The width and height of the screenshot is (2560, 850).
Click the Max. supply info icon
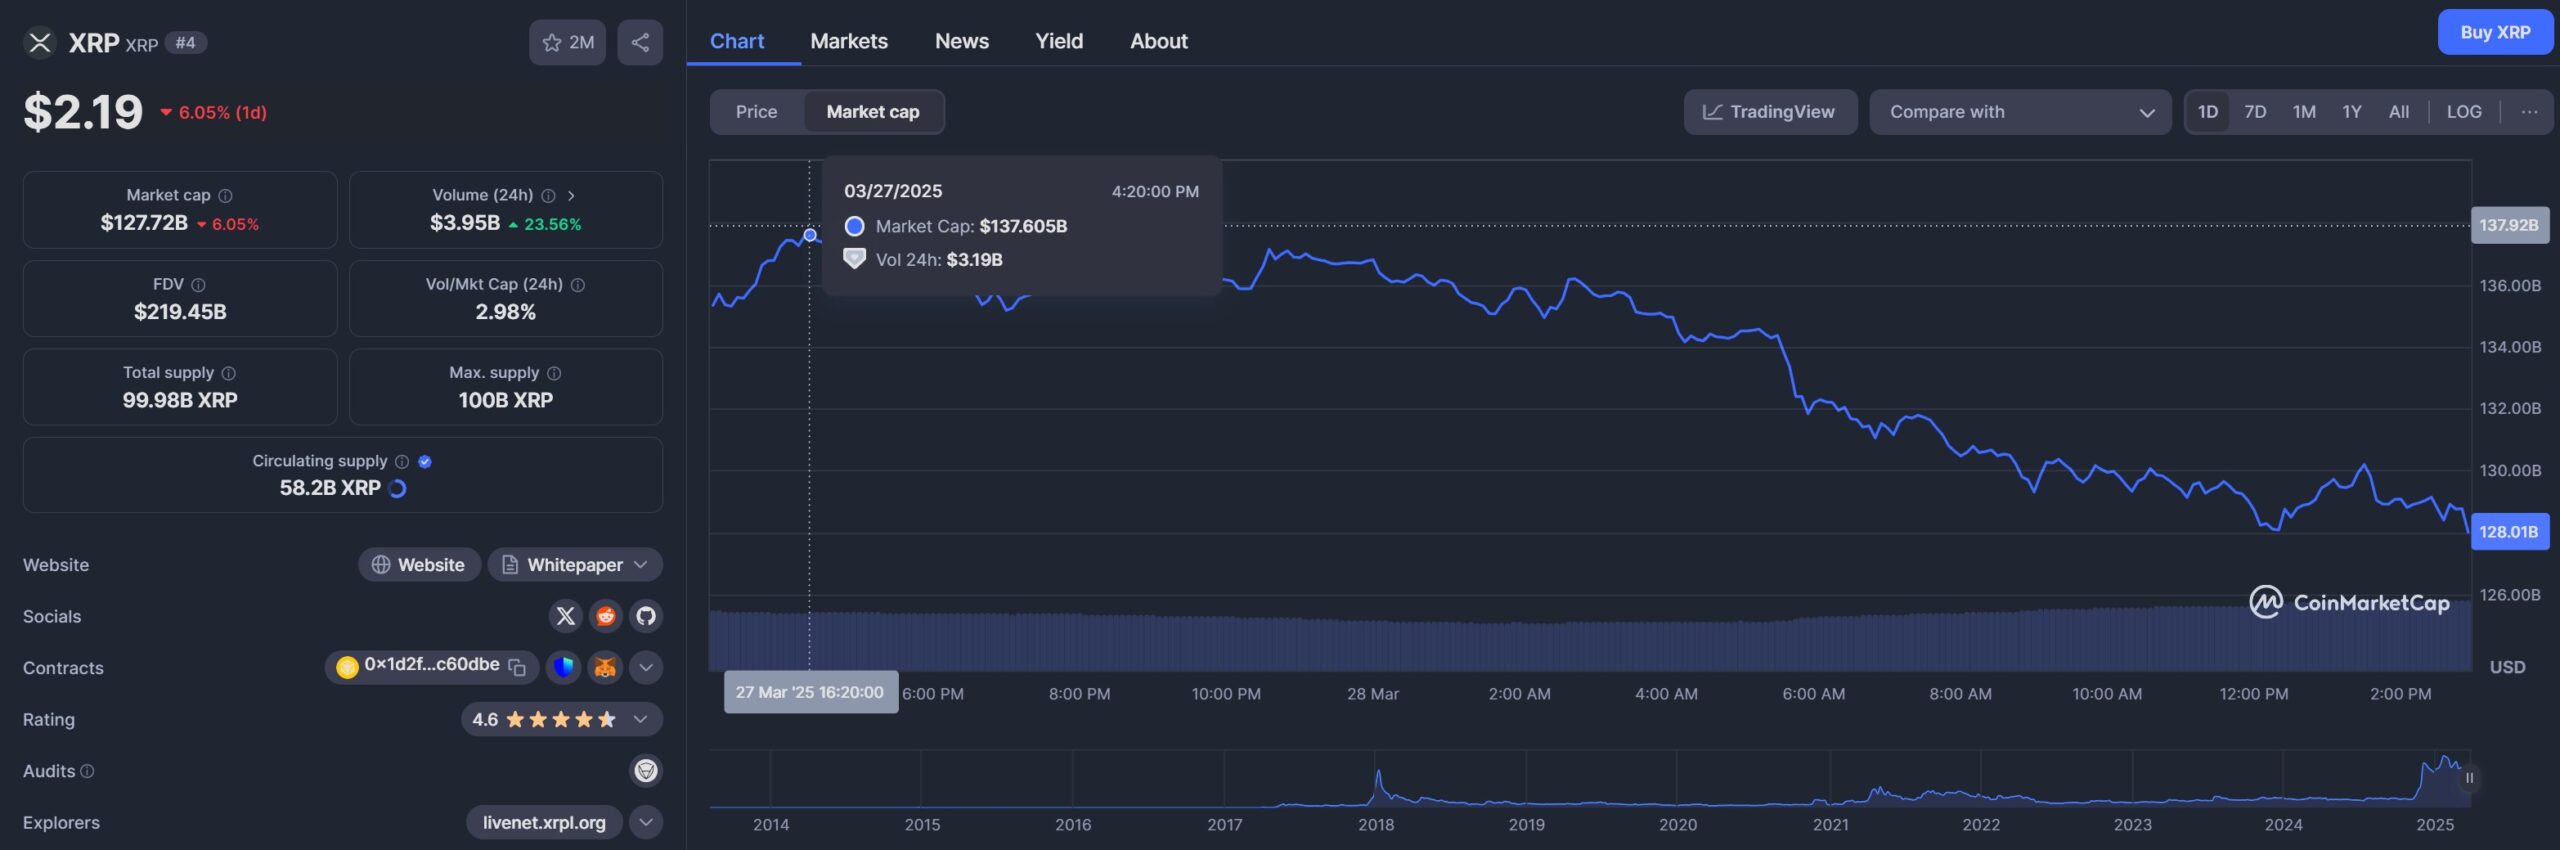point(554,373)
